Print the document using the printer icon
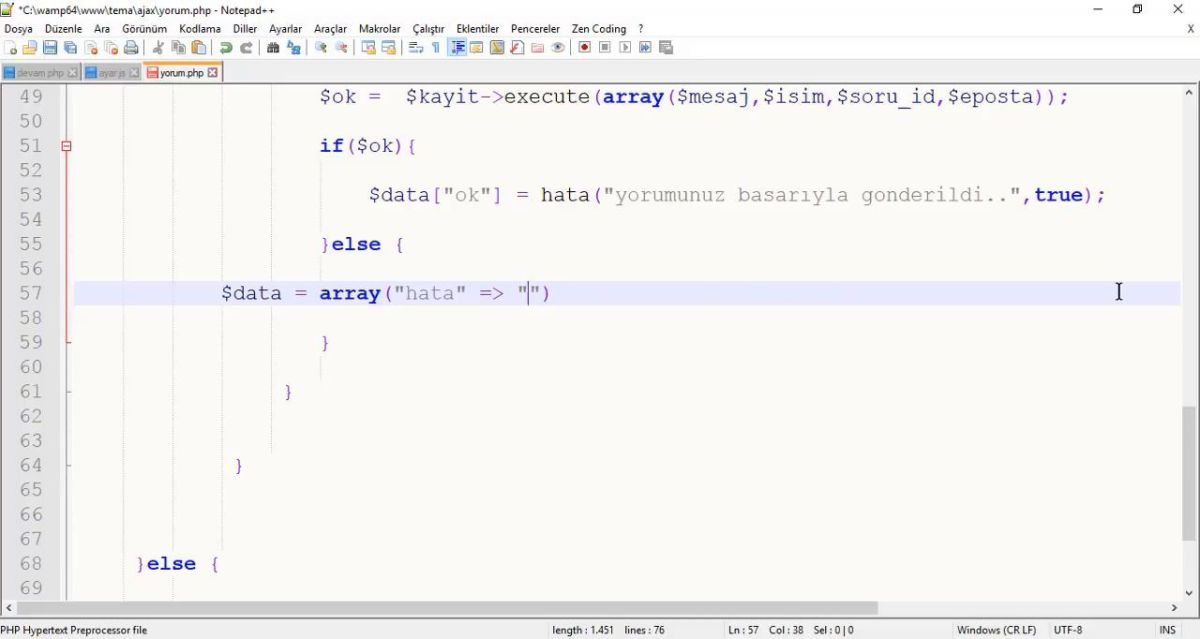This screenshot has height=639, width=1200. (131, 47)
